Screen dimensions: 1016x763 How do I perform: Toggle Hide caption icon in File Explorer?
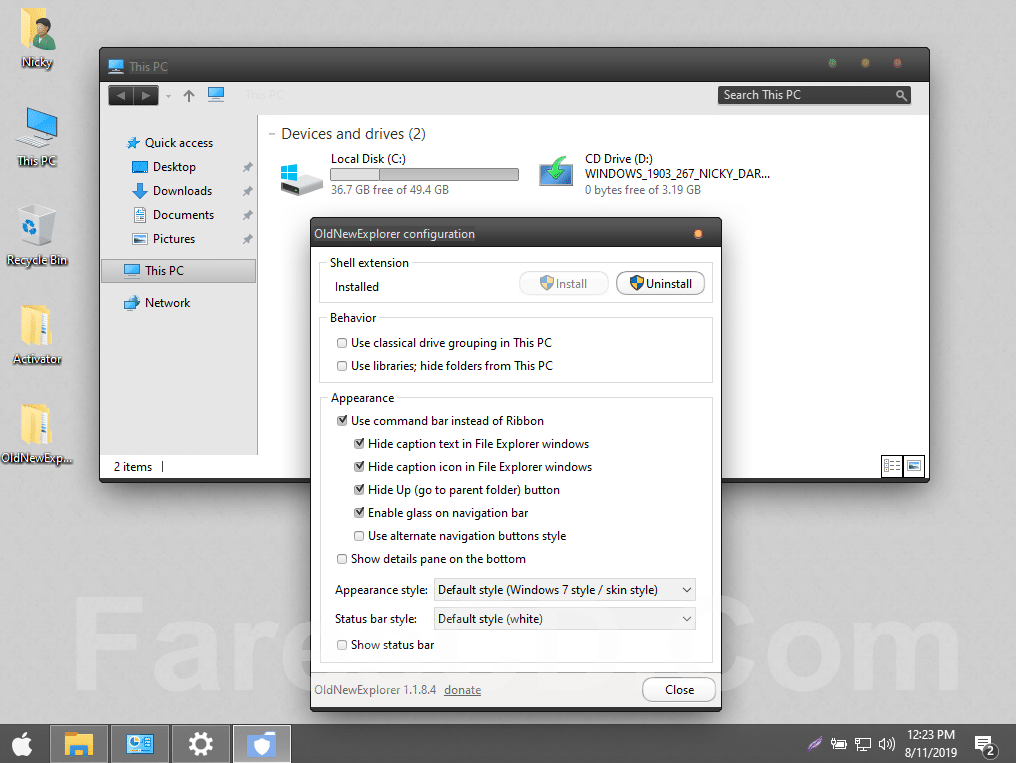point(359,467)
